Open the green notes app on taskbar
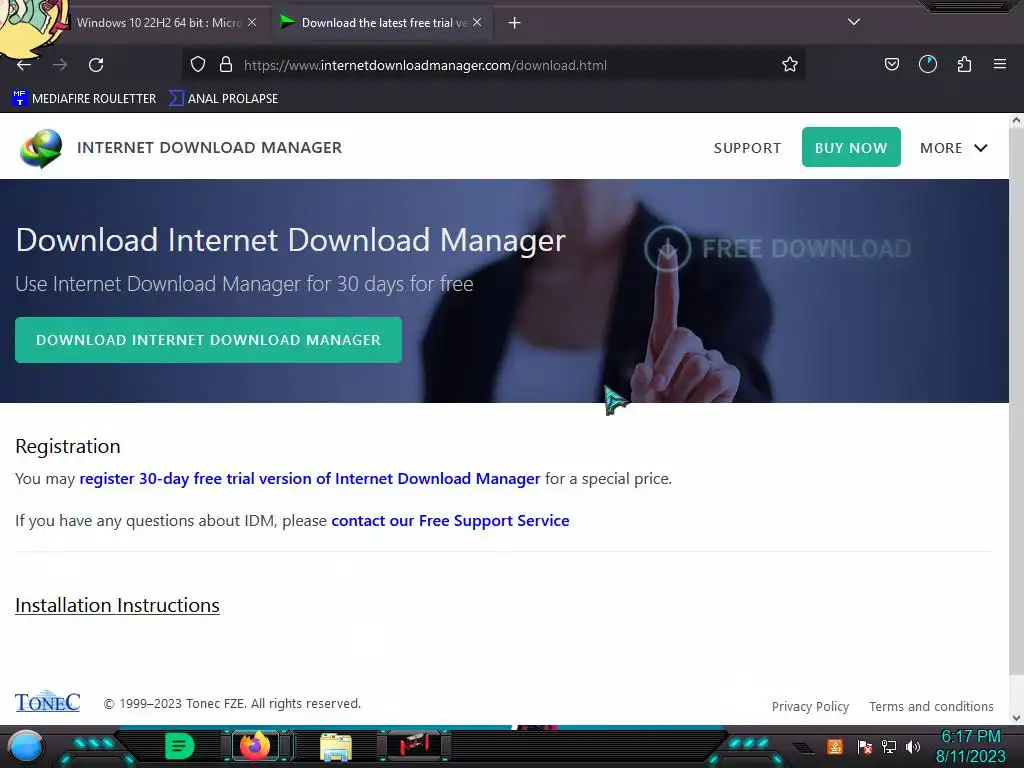 pos(180,746)
